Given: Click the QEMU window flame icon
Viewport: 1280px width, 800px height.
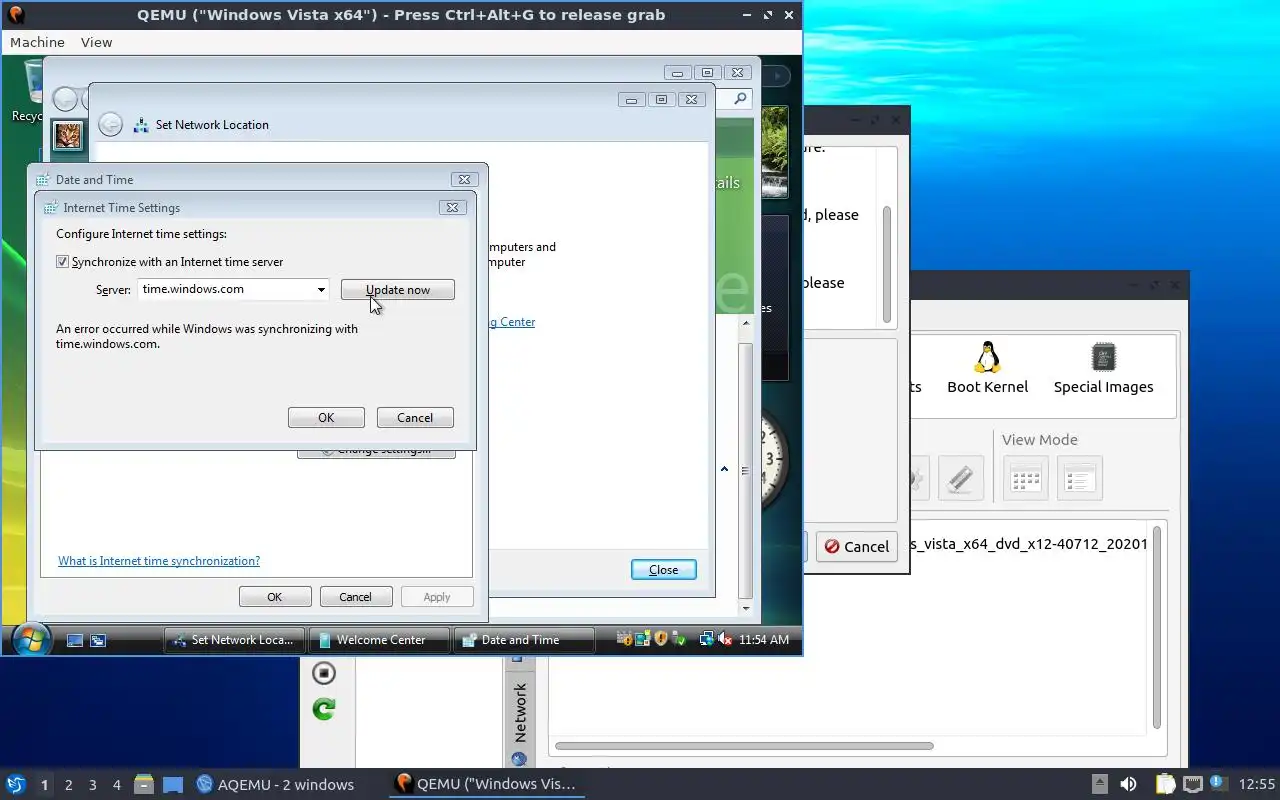Looking at the screenshot, I should 14,15.
